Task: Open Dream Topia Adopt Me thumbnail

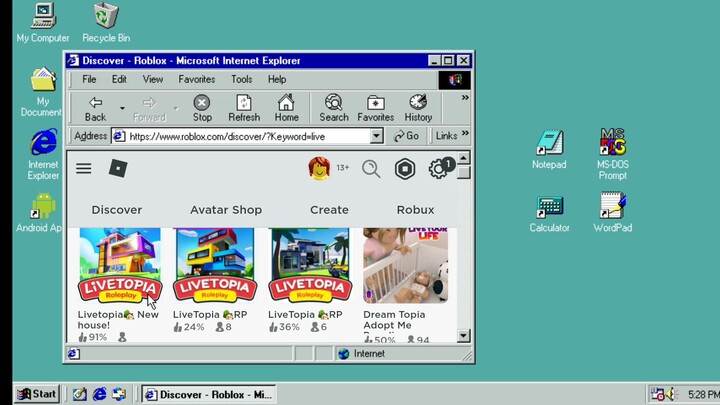Action: 405,265
